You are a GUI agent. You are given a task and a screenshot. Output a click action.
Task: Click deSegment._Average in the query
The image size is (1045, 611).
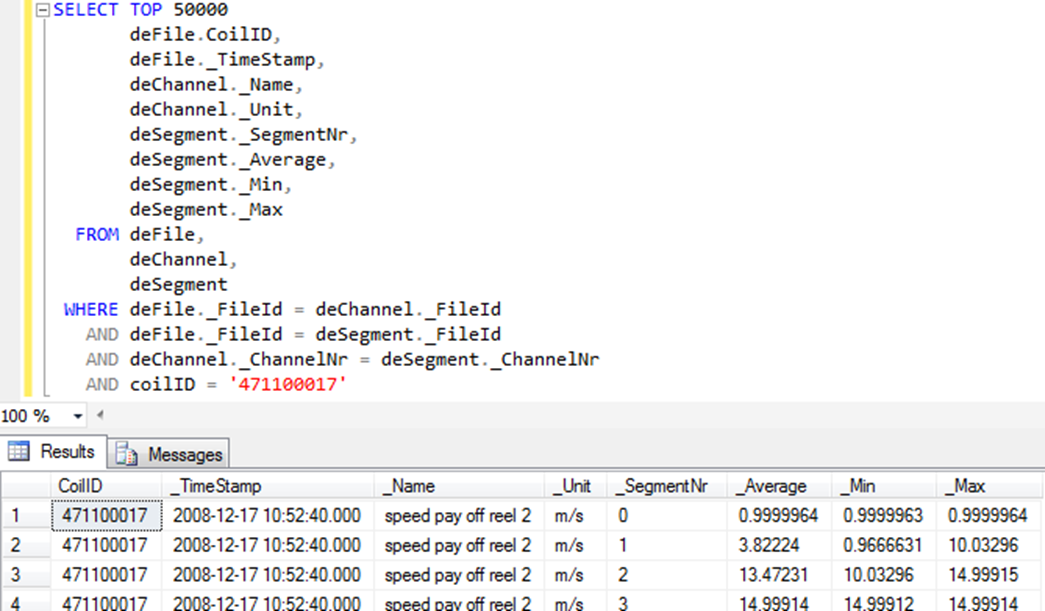pyautogui.click(x=228, y=160)
